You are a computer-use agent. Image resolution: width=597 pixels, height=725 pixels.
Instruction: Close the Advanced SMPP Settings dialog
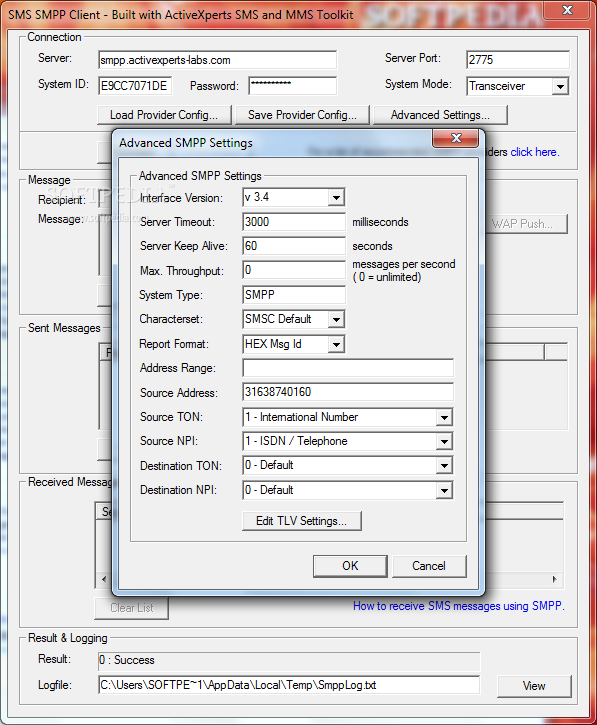click(456, 138)
